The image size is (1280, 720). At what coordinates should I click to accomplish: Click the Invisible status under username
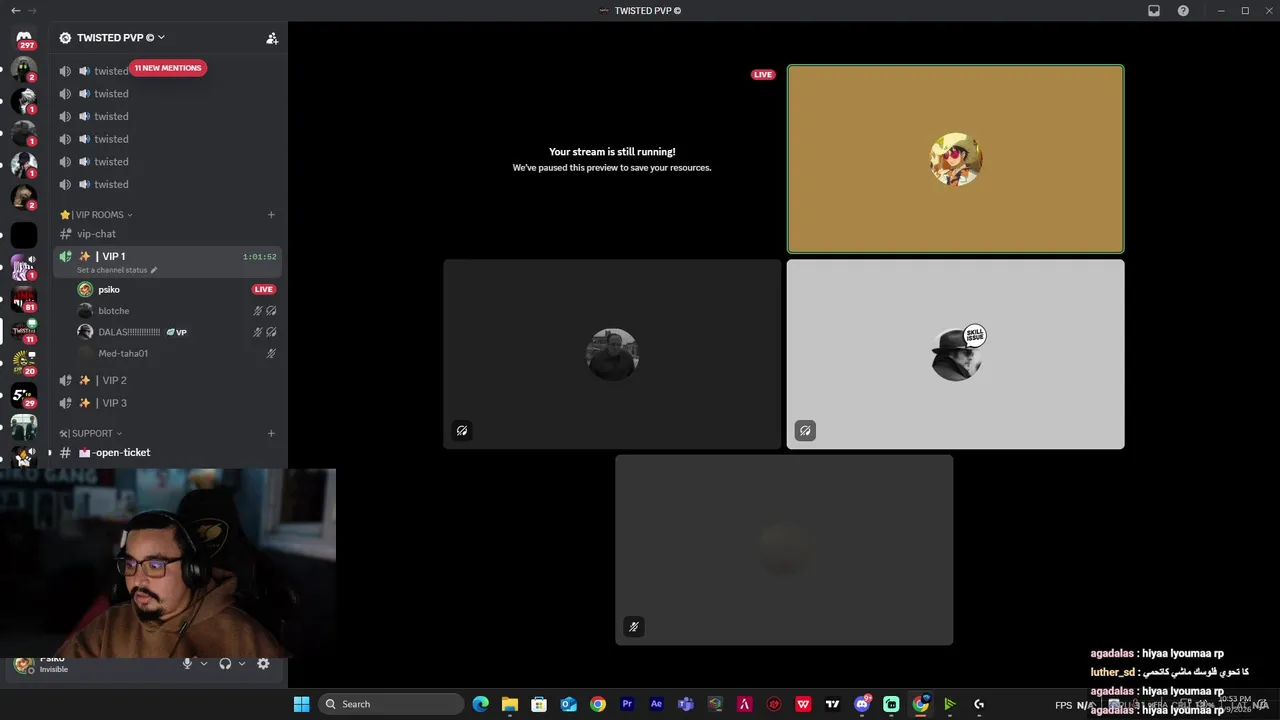click(x=54, y=670)
